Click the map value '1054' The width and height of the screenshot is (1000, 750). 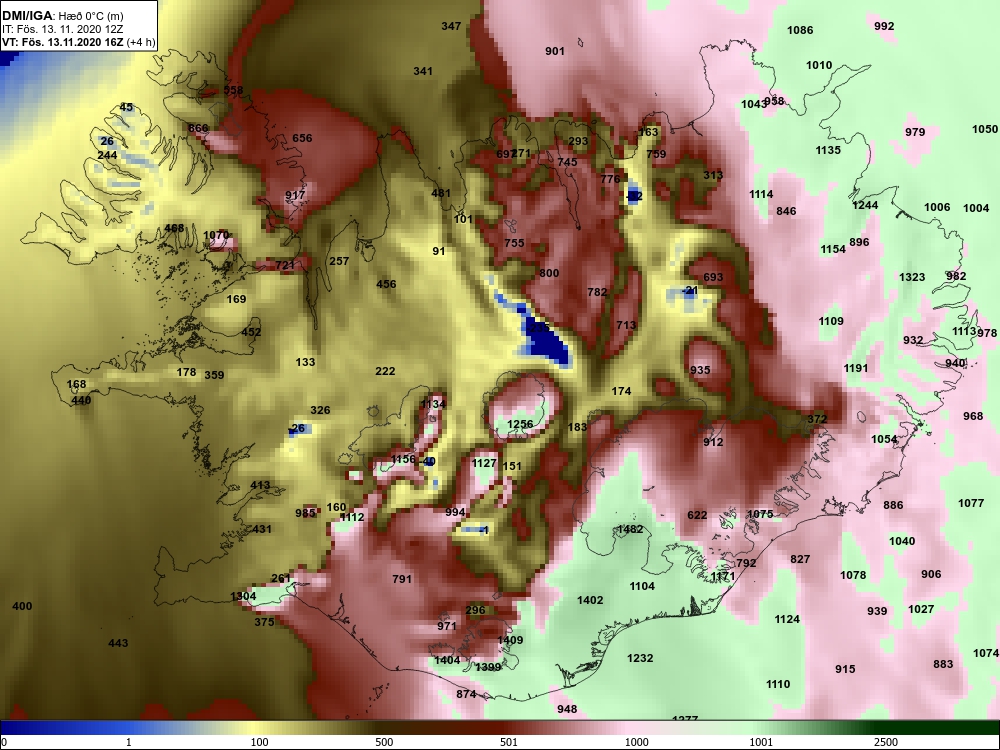click(x=884, y=439)
